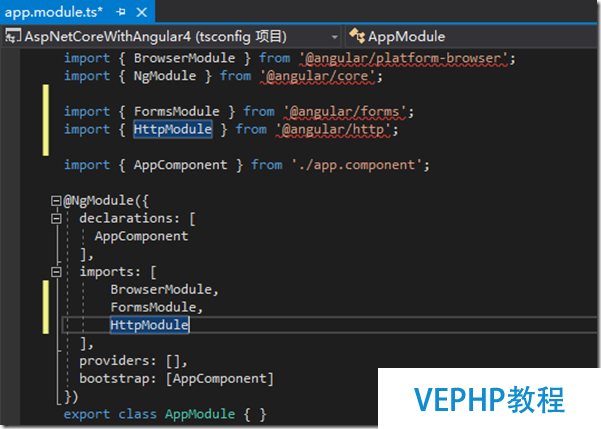Click highlighted 'HttpModule' in import statement
Screen dimensions: 601x429
(x=172, y=129)
